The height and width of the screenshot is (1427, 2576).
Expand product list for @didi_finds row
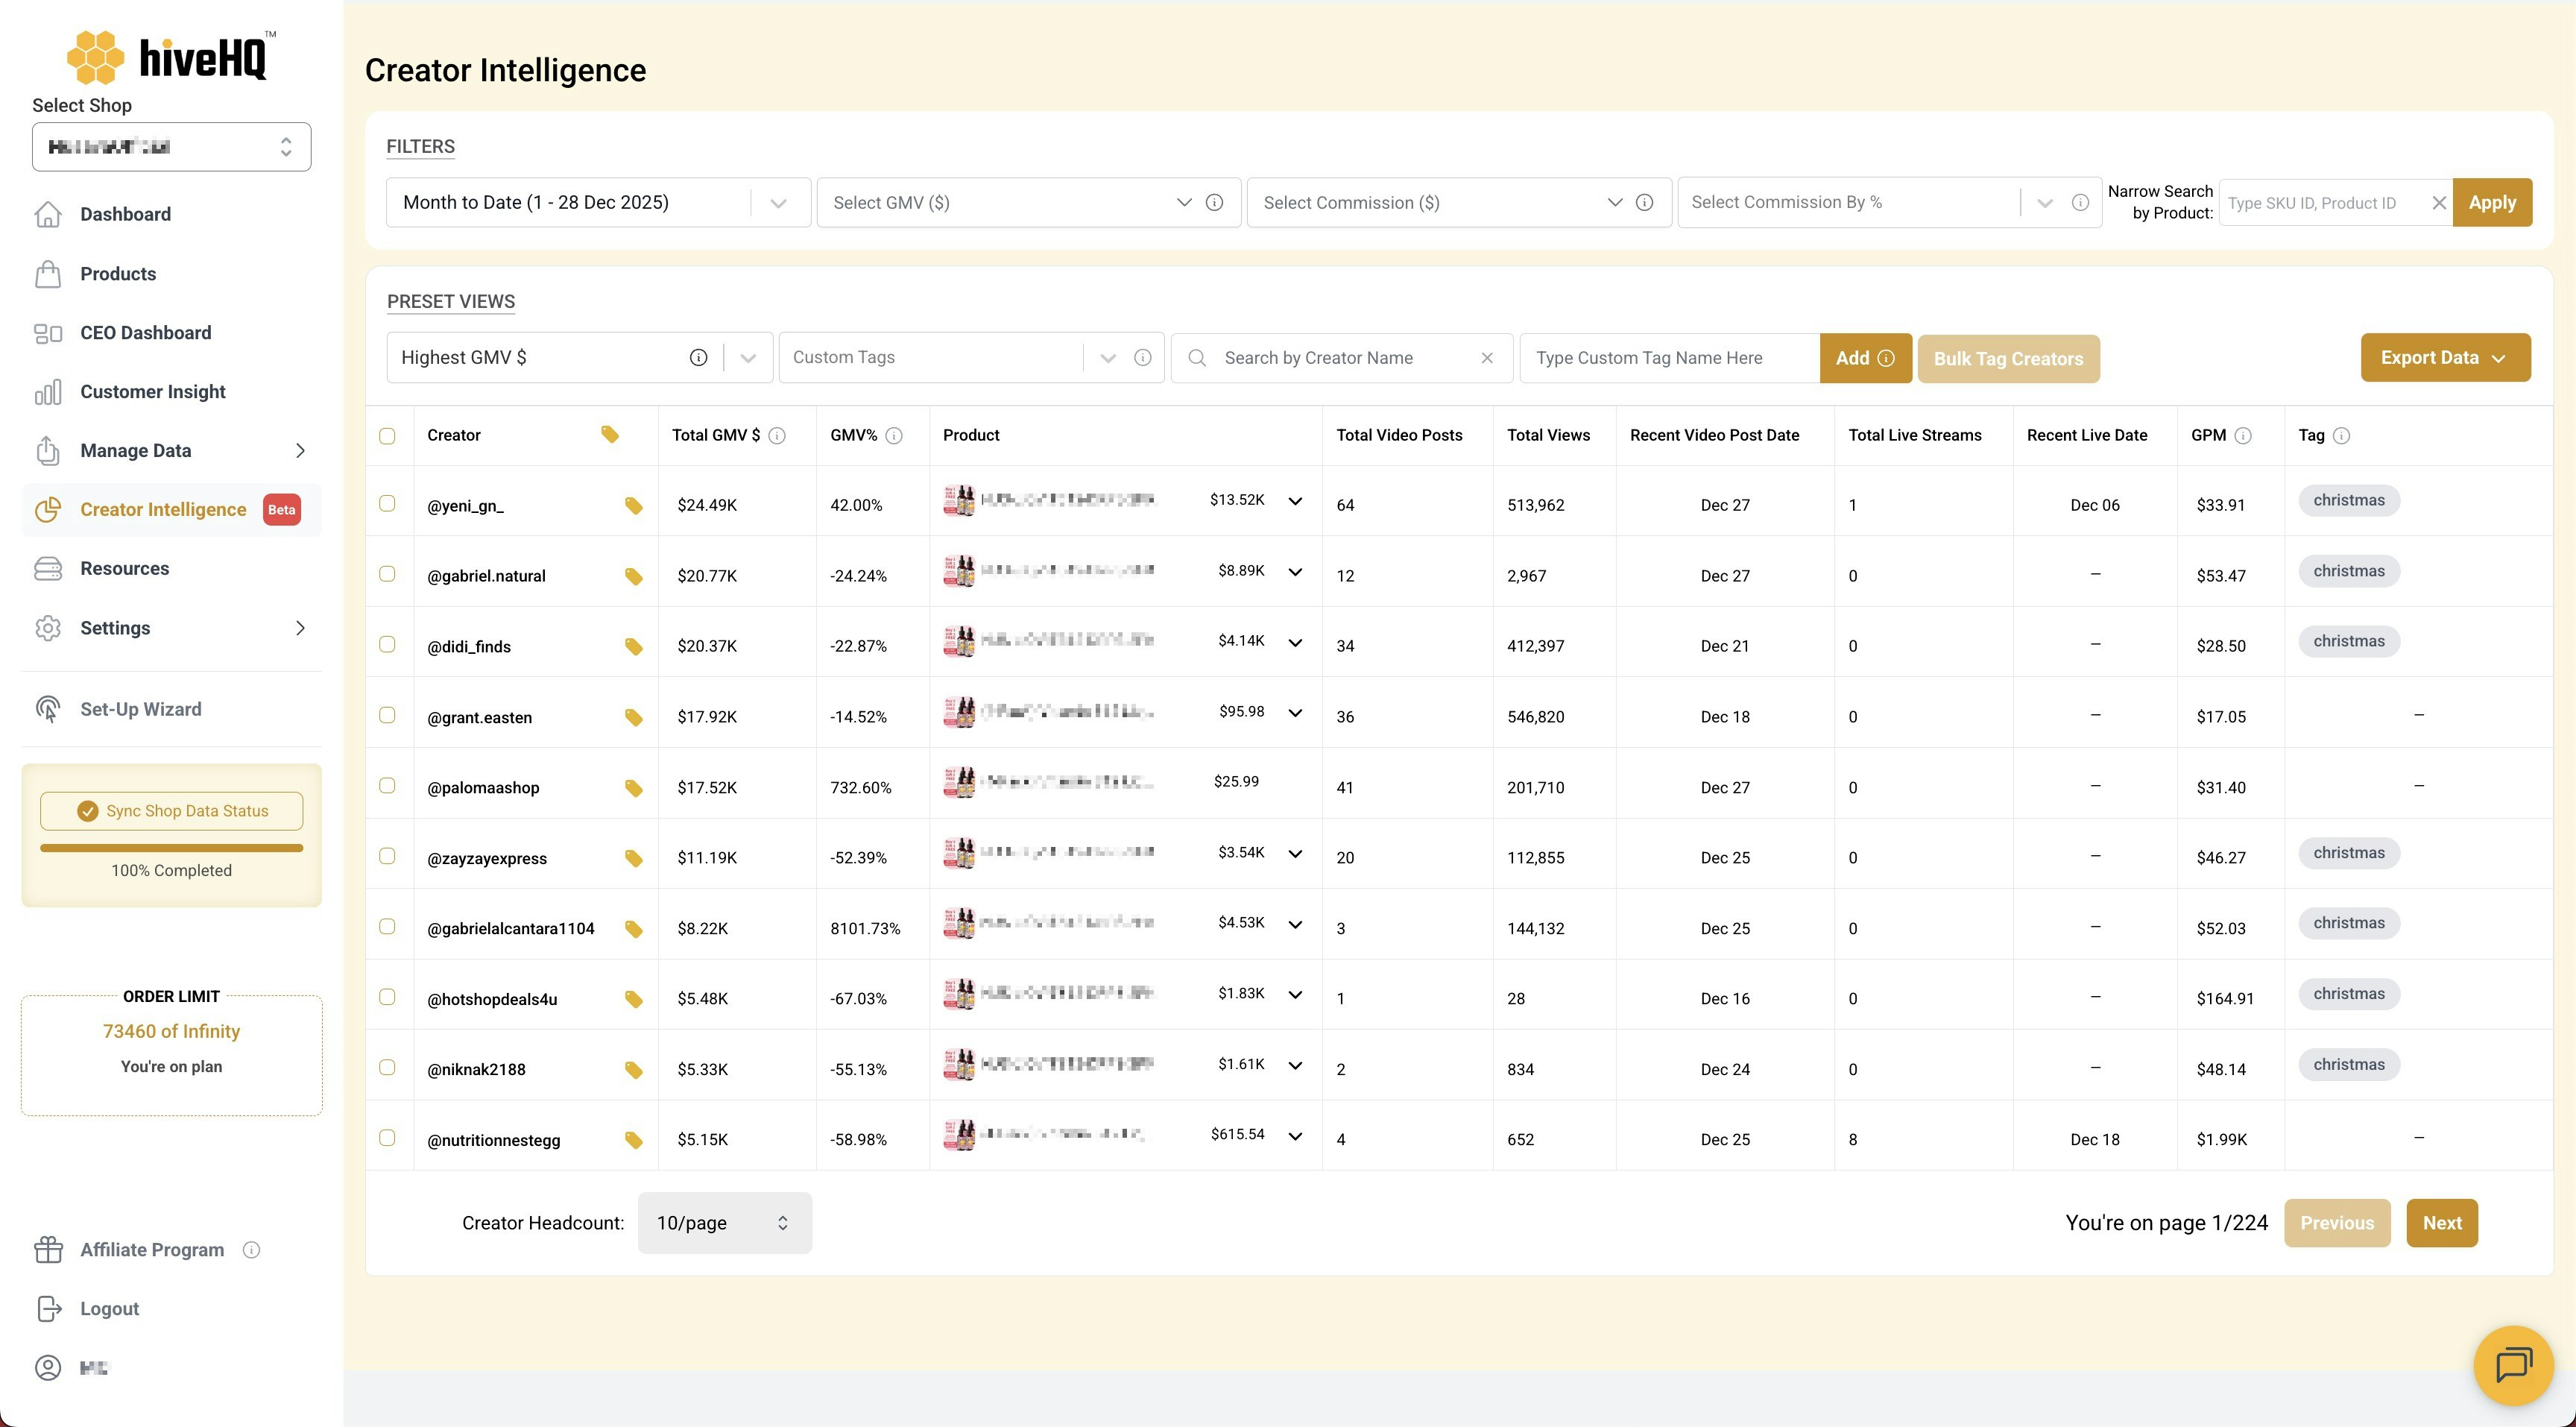coord(1295,643)
